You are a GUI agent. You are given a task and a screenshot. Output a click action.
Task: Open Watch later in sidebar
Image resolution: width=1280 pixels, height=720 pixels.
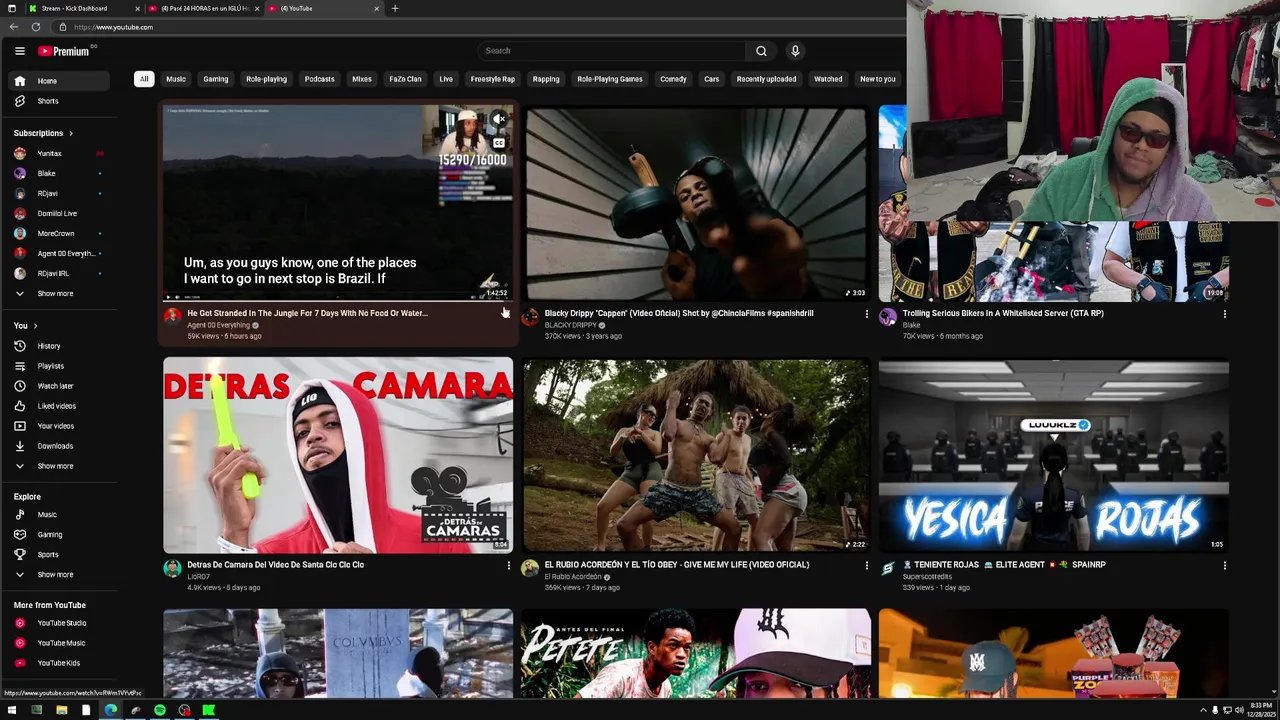click(x=60, y=386)
